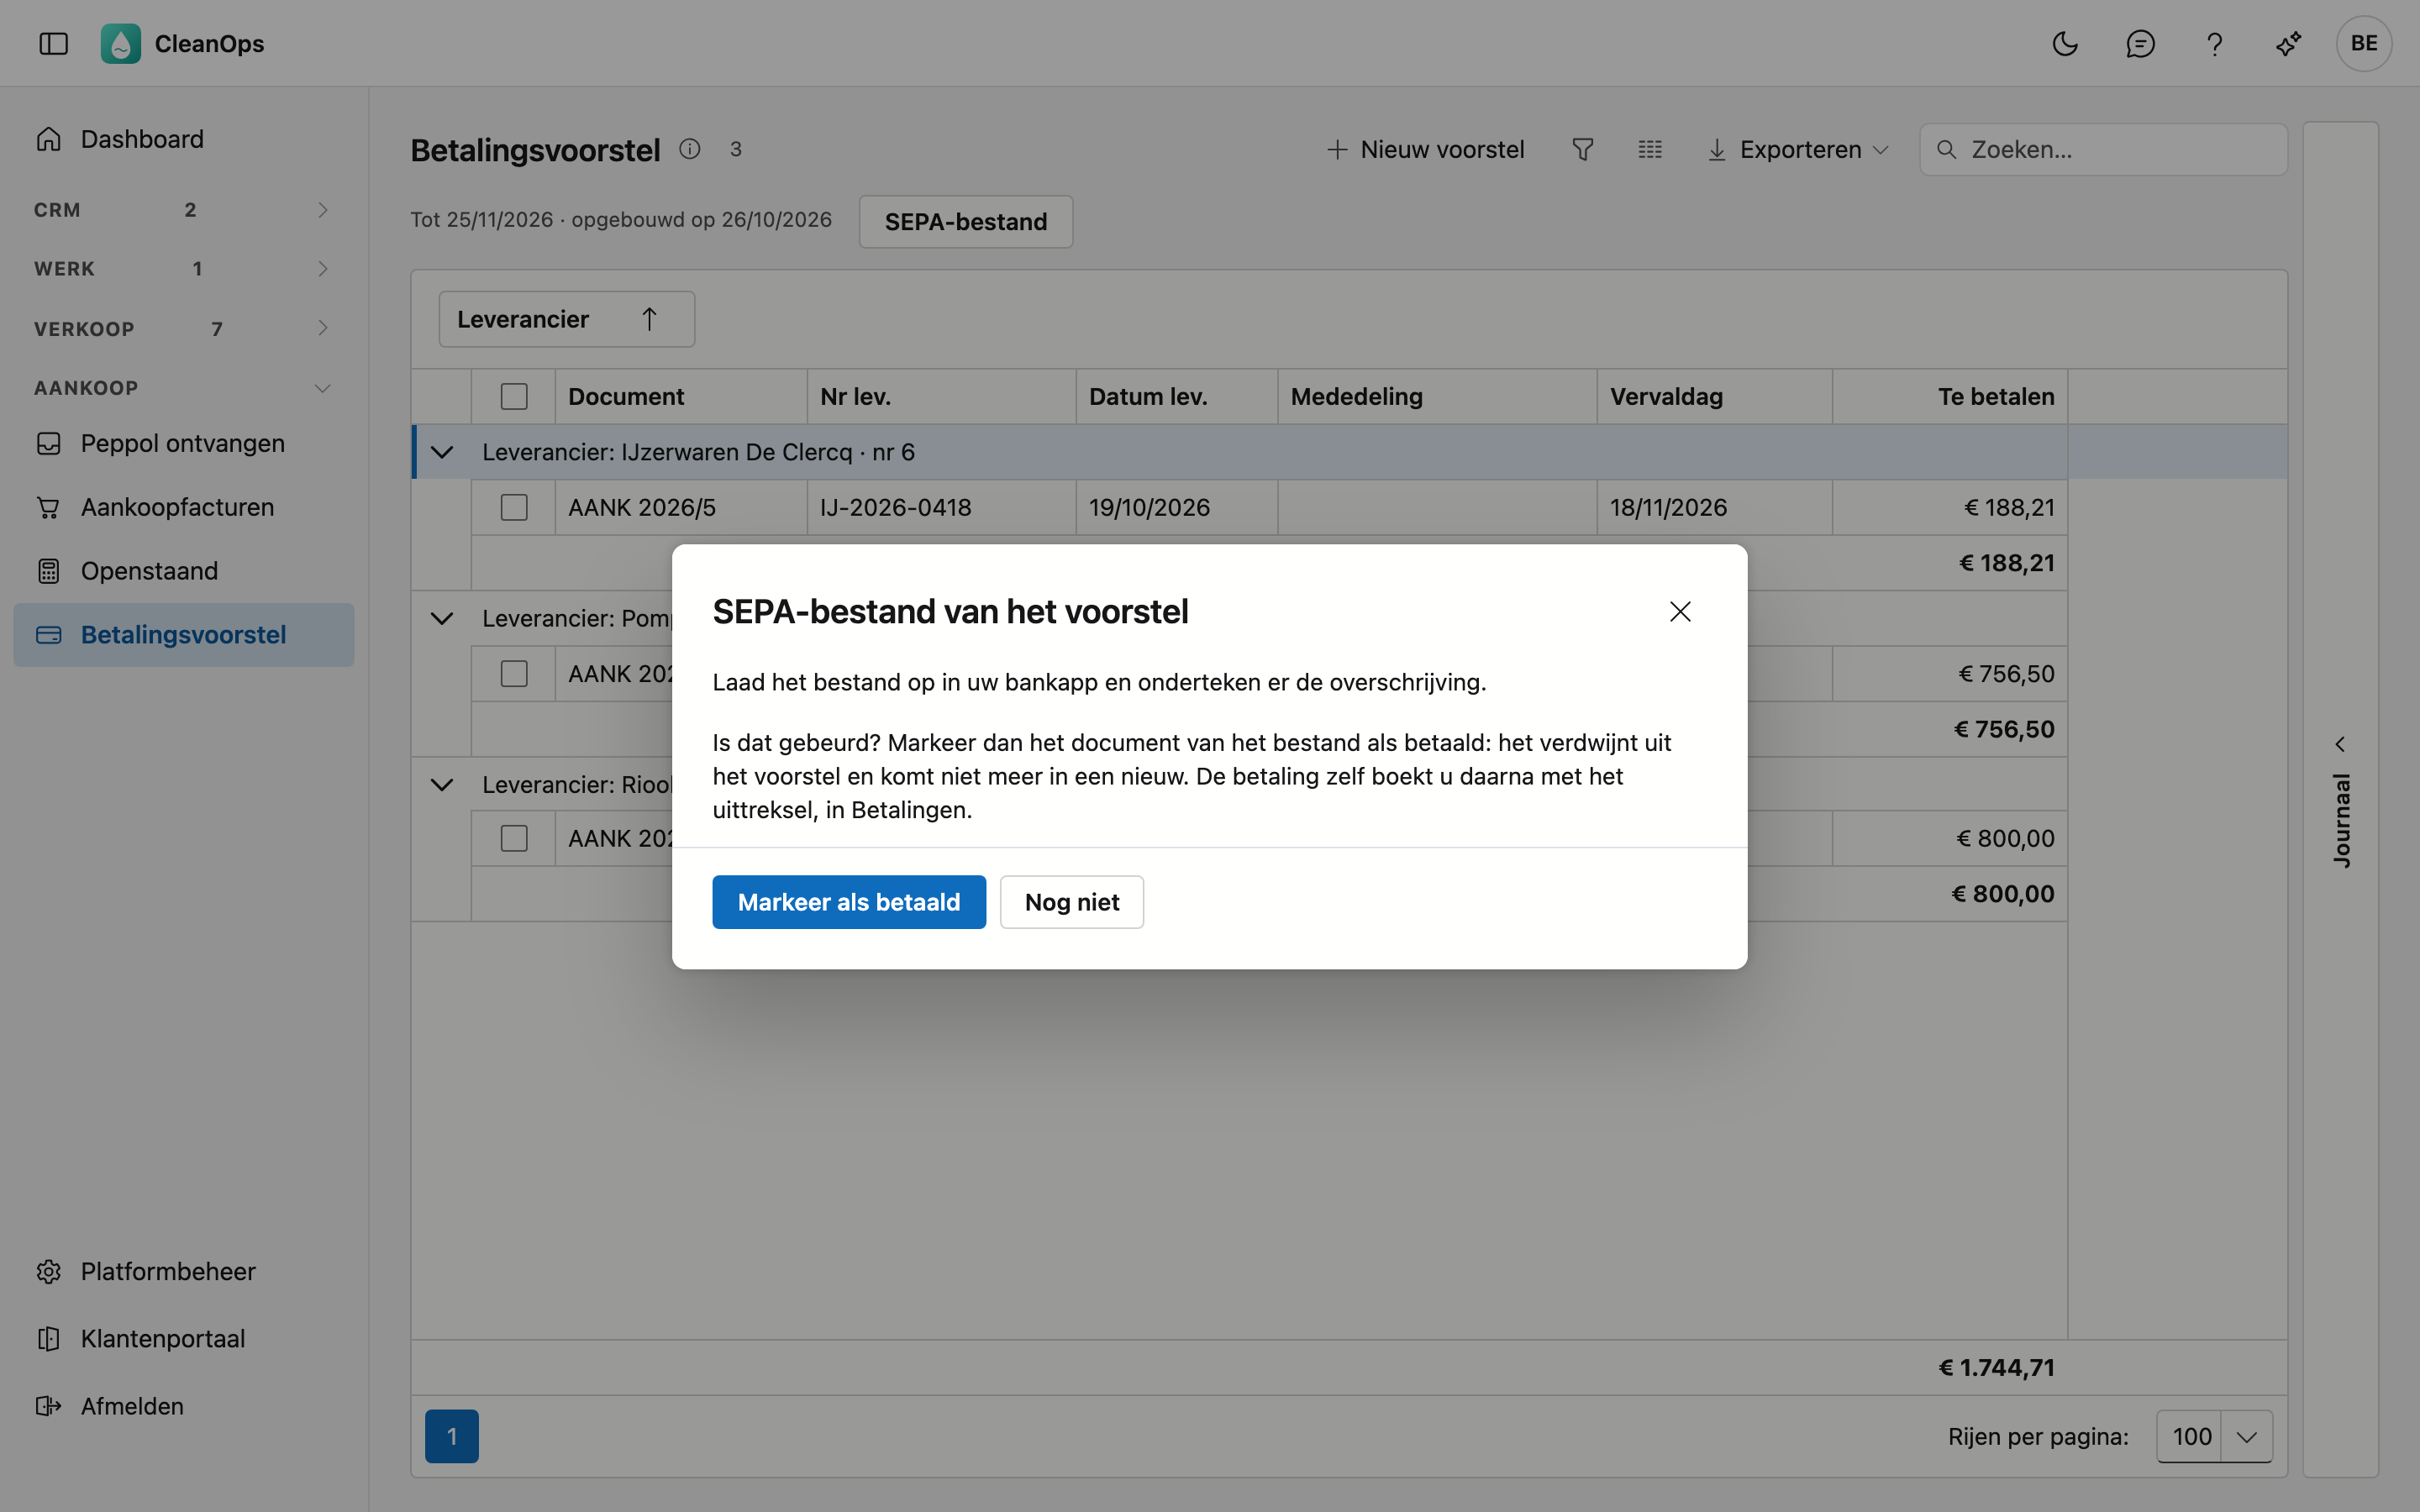Image resolution: width=2420 pixels, height=1512 pixels.
Task: Click Nieuw voorstel button
Action: (1425, 149)
